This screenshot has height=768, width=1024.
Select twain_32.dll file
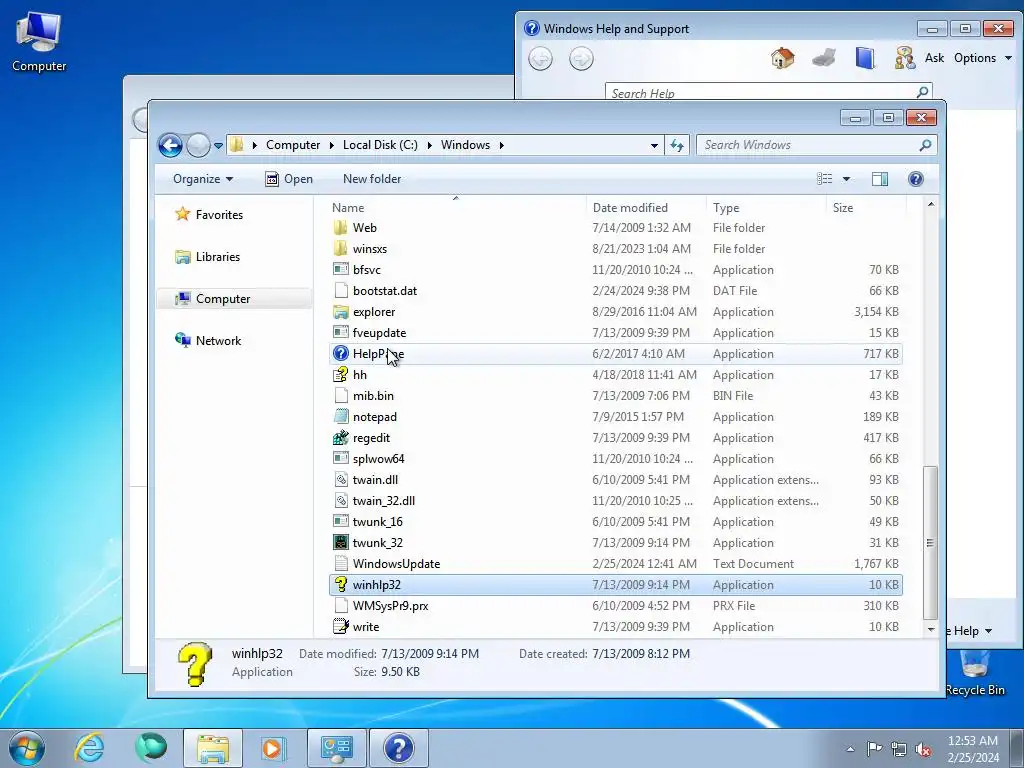tap(384, 501)
